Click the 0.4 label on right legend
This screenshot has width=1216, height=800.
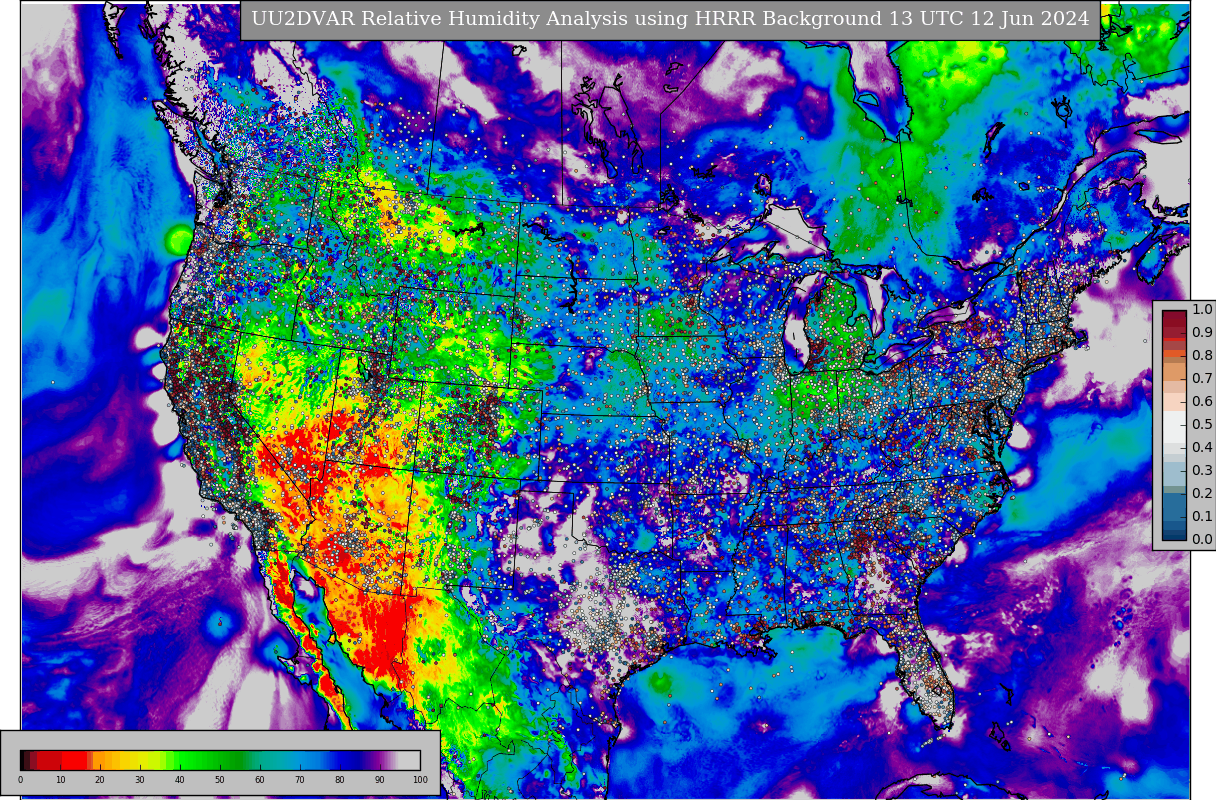[1202, 448]
